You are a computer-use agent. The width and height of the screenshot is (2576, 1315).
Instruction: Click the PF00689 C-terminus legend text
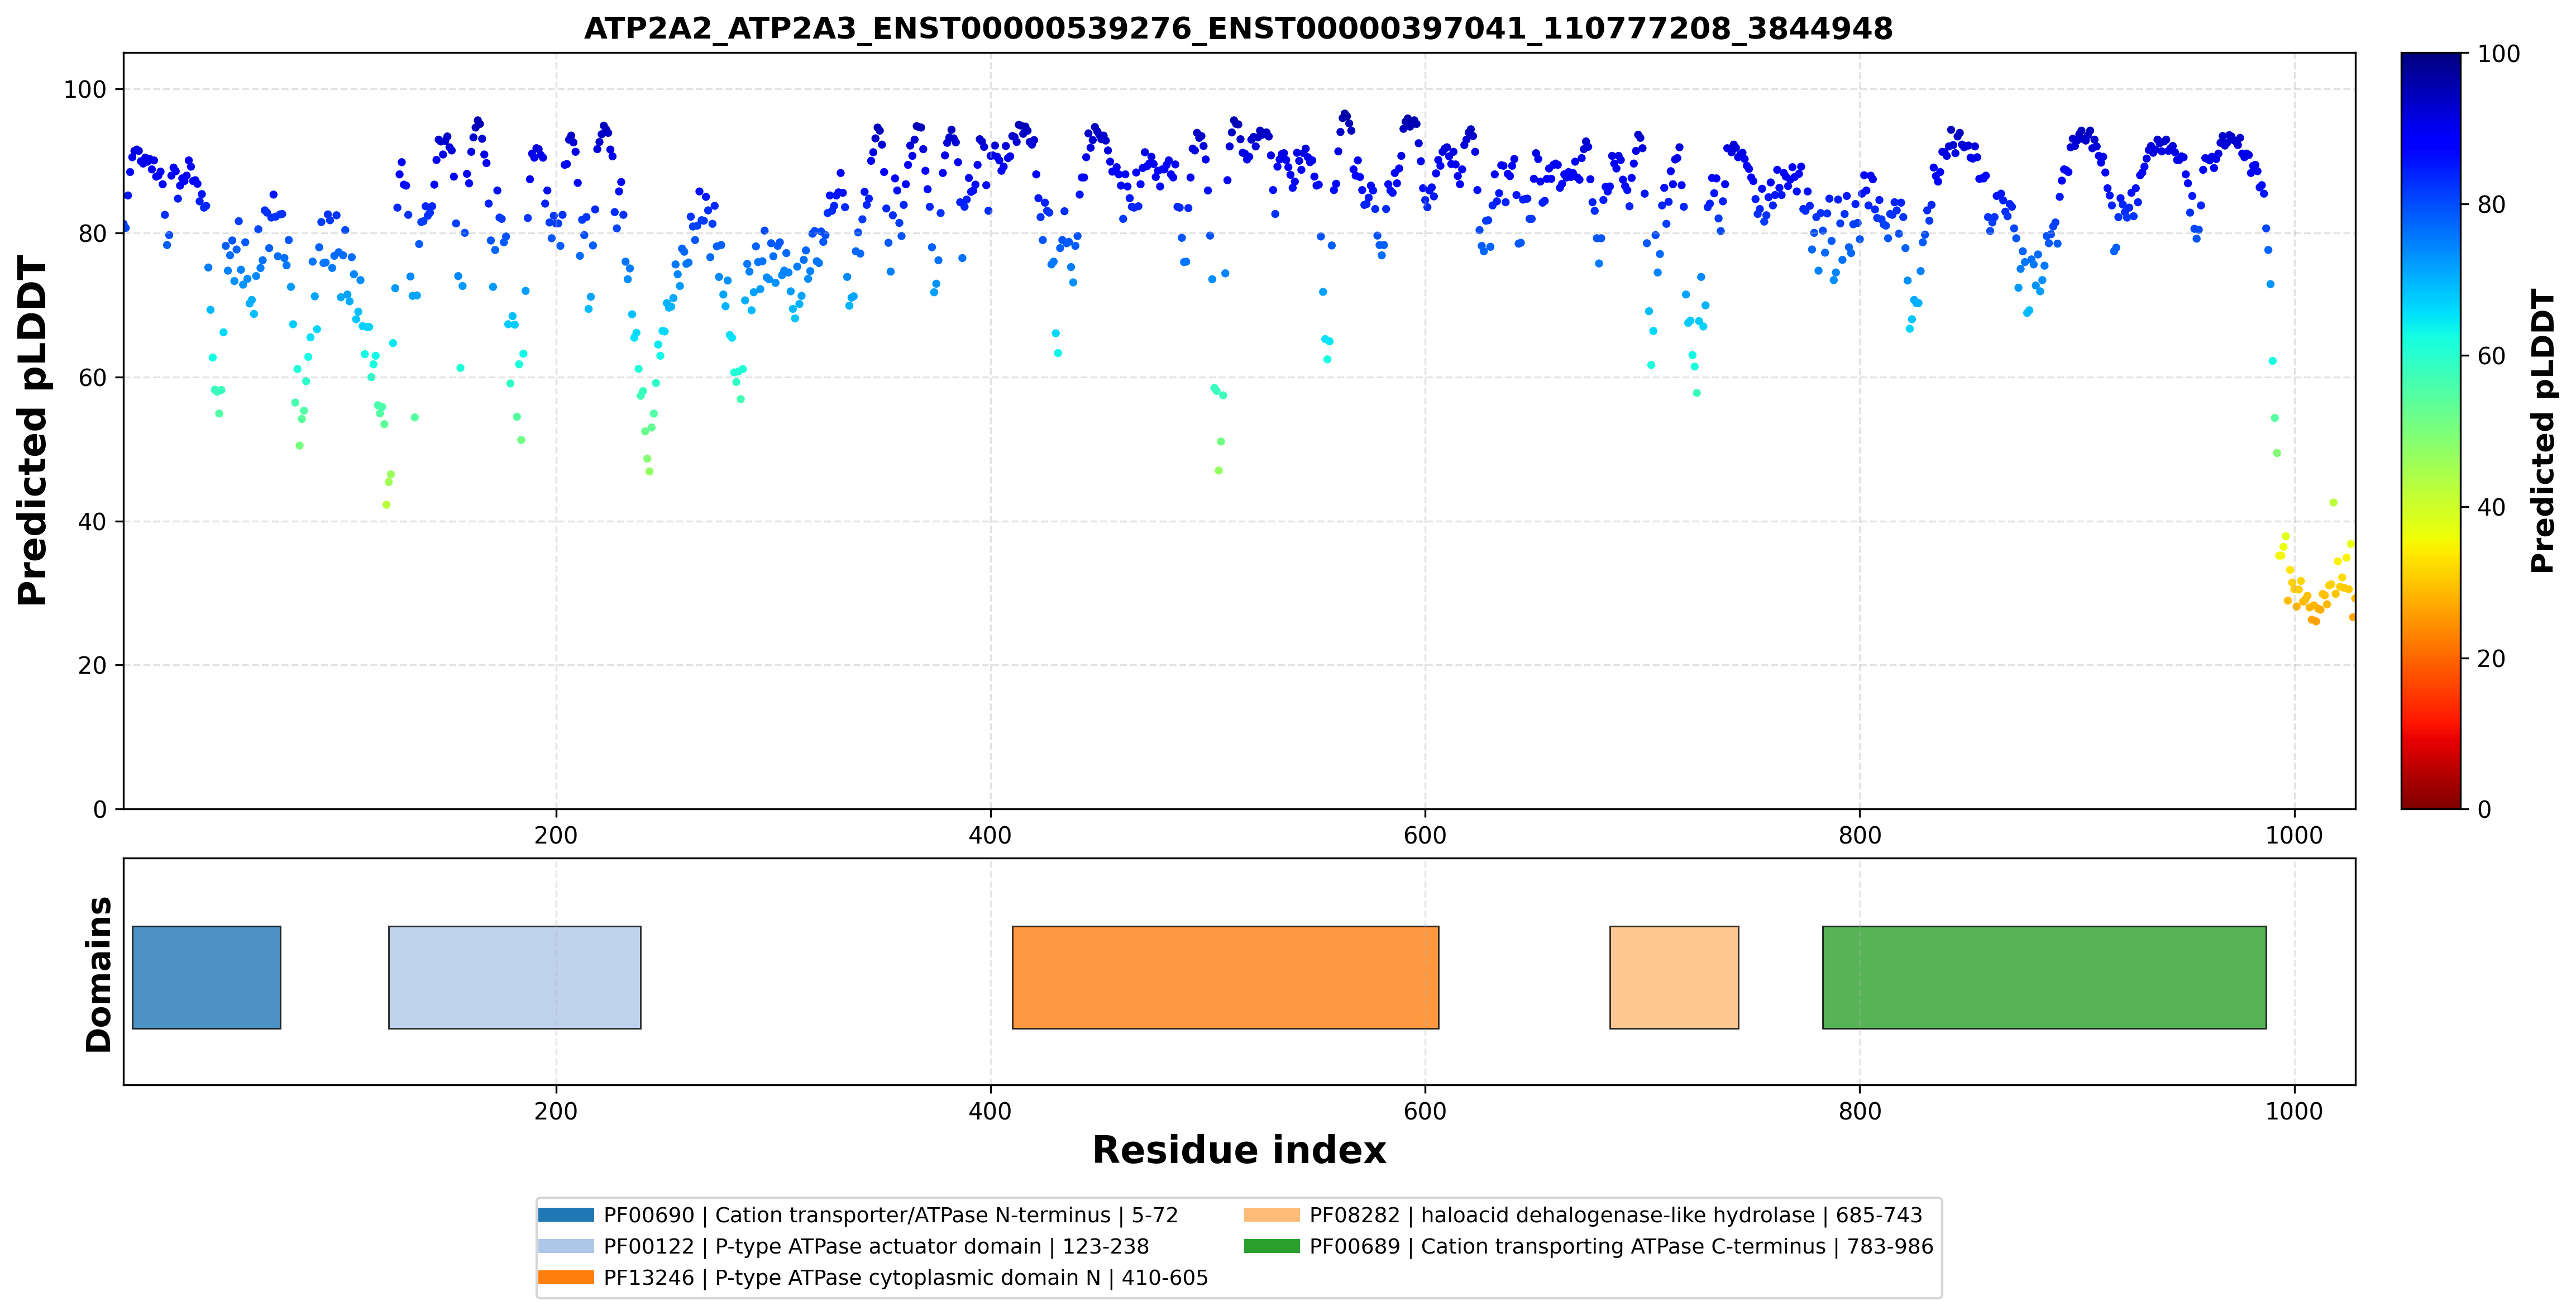click(x=1622, y=1246)
